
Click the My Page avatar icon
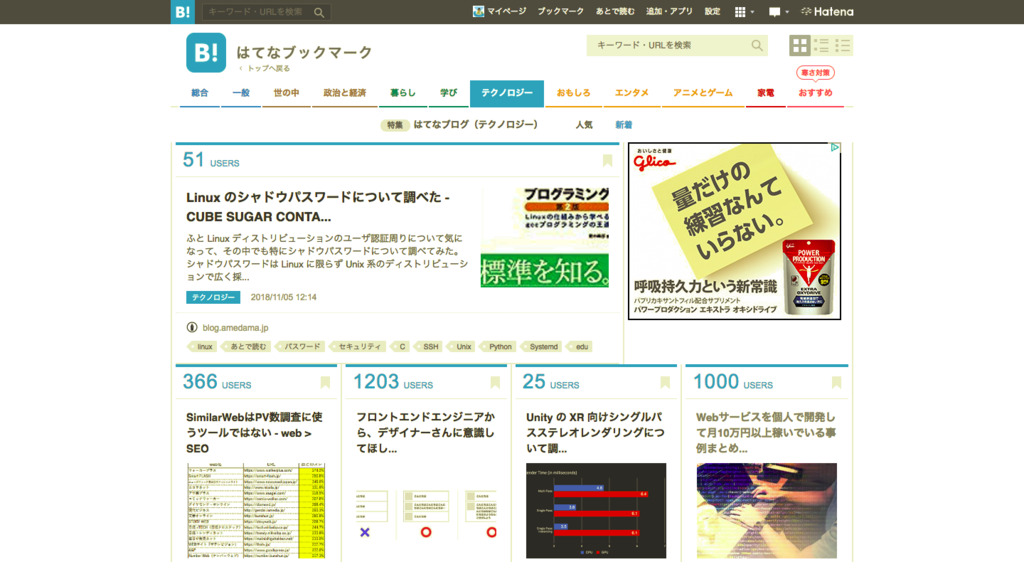(478, 11)
